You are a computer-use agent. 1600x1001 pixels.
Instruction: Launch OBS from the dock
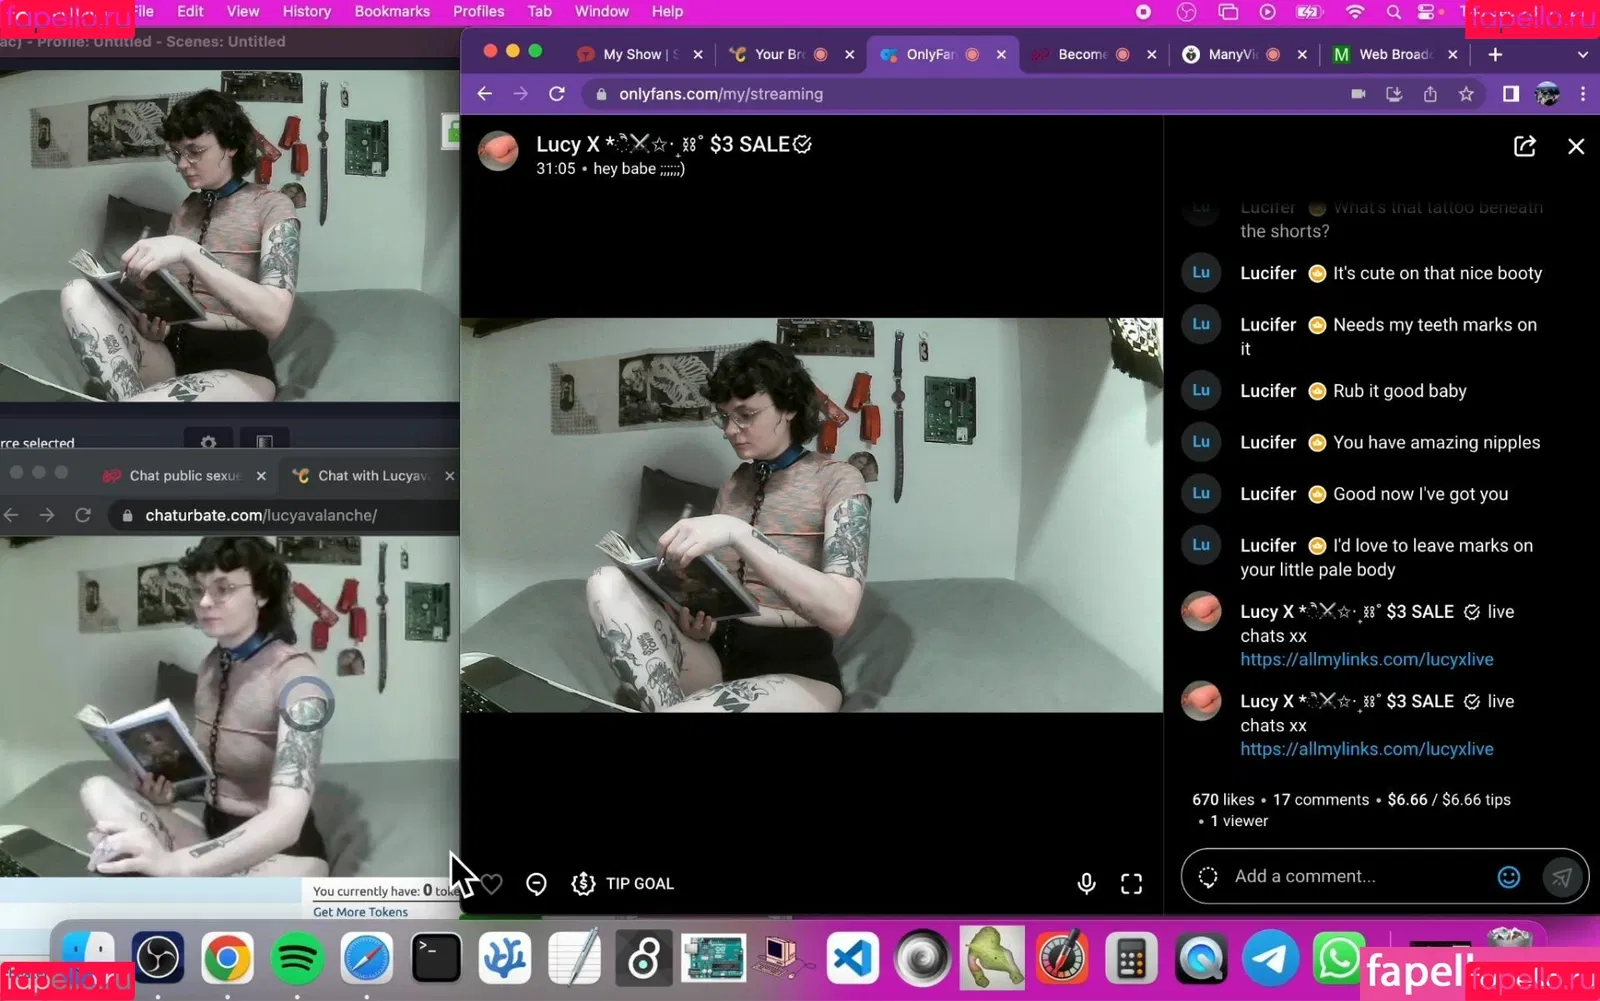159,957
